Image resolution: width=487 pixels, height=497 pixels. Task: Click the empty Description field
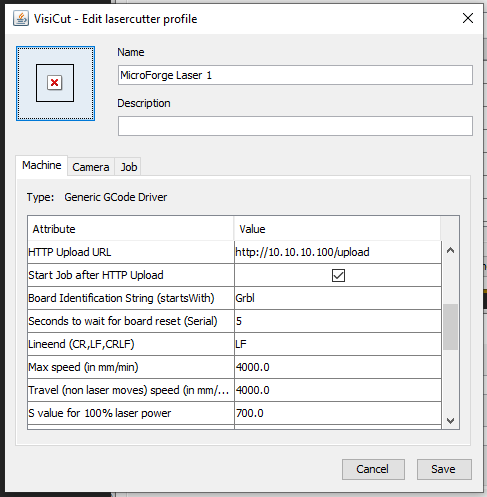coord(295,126)
